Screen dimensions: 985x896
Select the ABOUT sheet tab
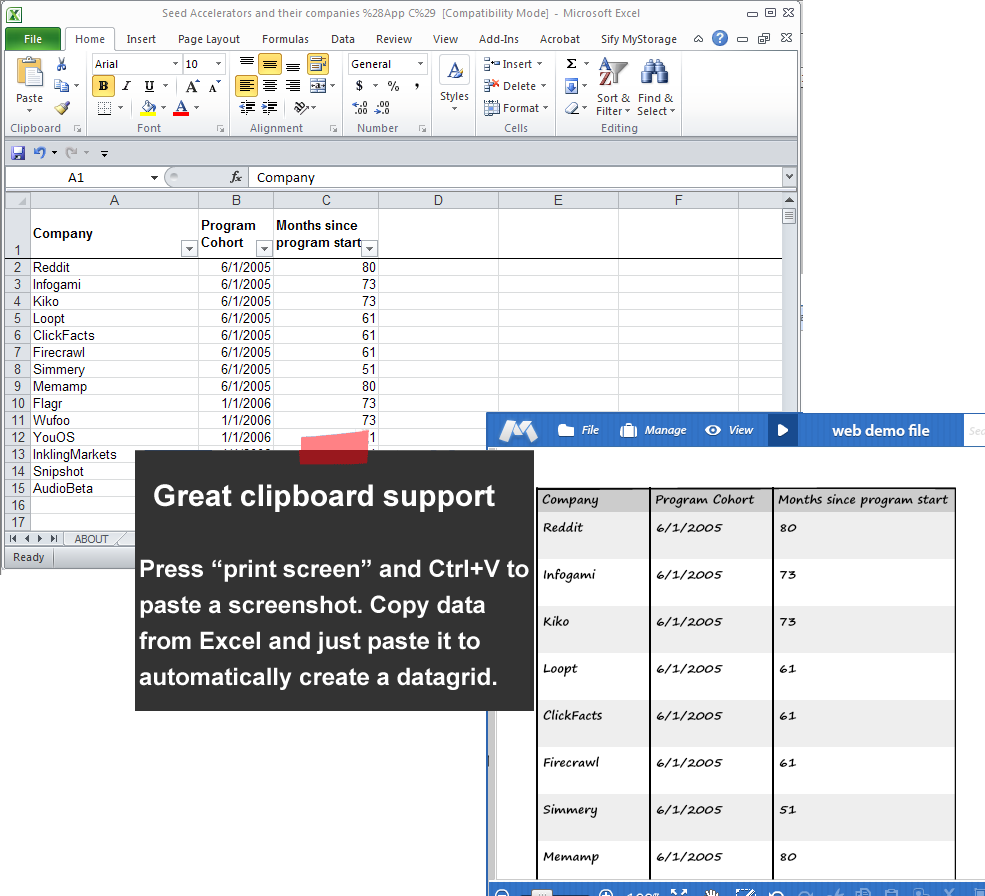click(x=92, y=539)
